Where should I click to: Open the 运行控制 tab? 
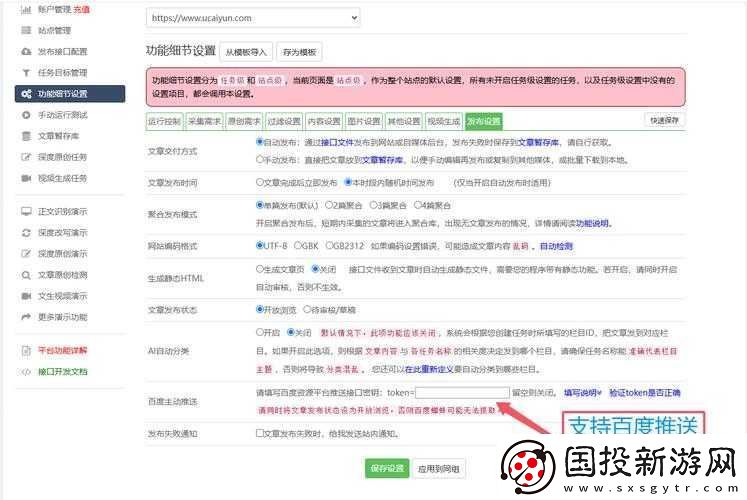[x=164, y=121]
